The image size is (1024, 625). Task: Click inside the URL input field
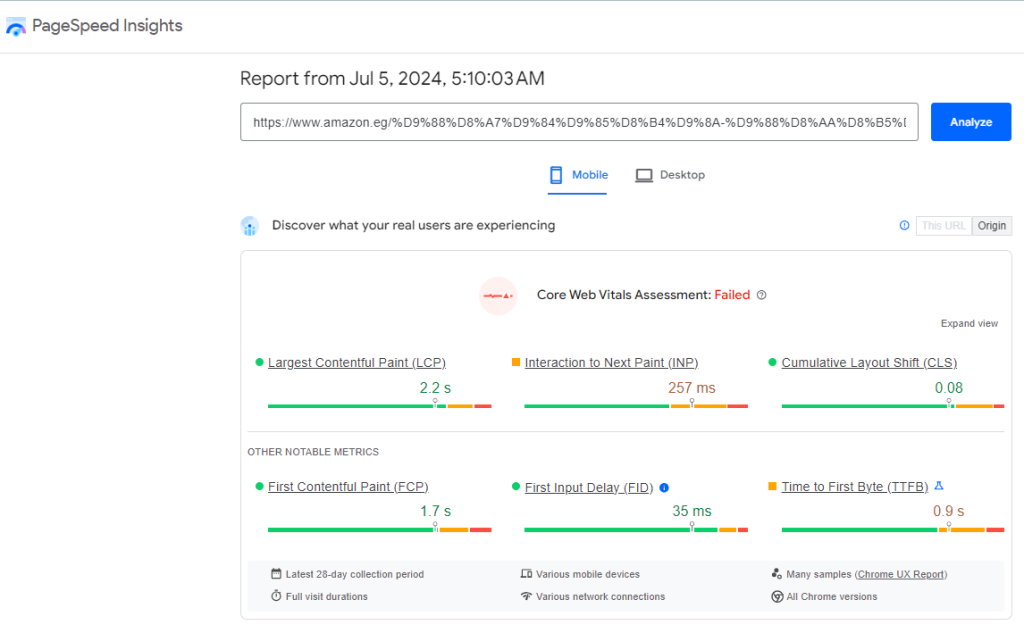point(578,121)
